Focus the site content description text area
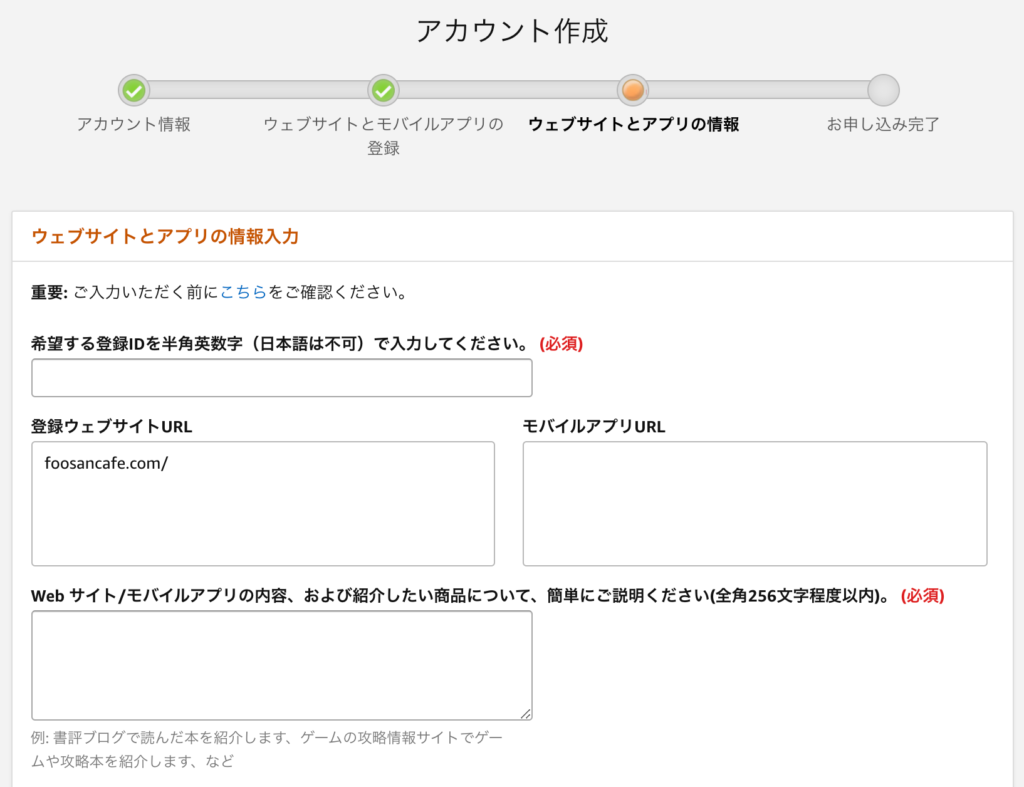 click(x=281, y=665)
